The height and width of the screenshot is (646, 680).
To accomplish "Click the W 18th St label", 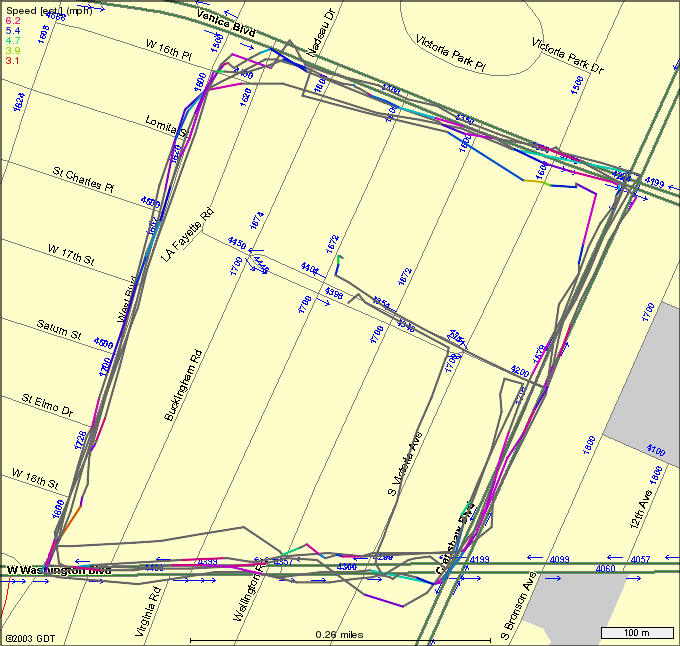I will 35,479.
